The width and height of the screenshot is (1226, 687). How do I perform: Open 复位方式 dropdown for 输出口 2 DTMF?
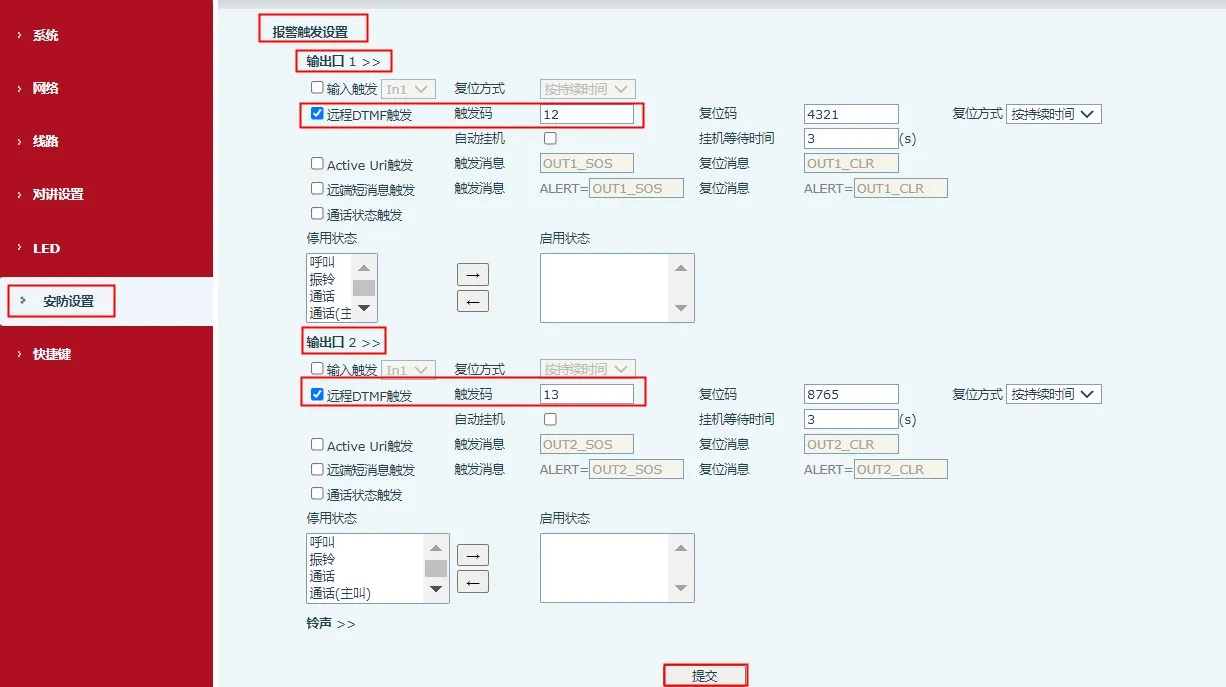(1053, 394)
